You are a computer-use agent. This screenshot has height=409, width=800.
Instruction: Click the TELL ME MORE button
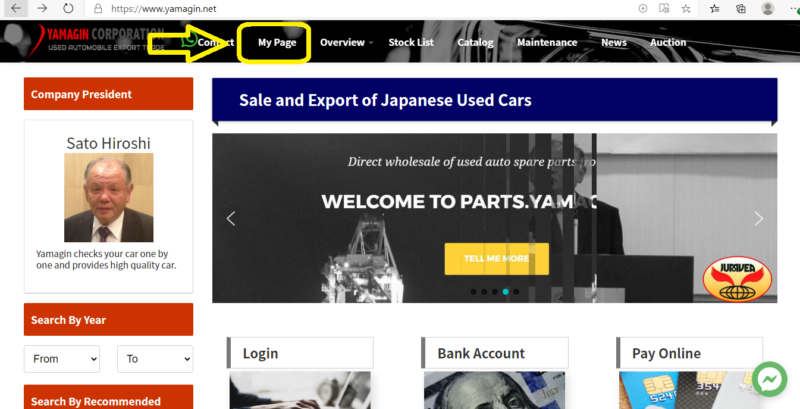(496, 259)
